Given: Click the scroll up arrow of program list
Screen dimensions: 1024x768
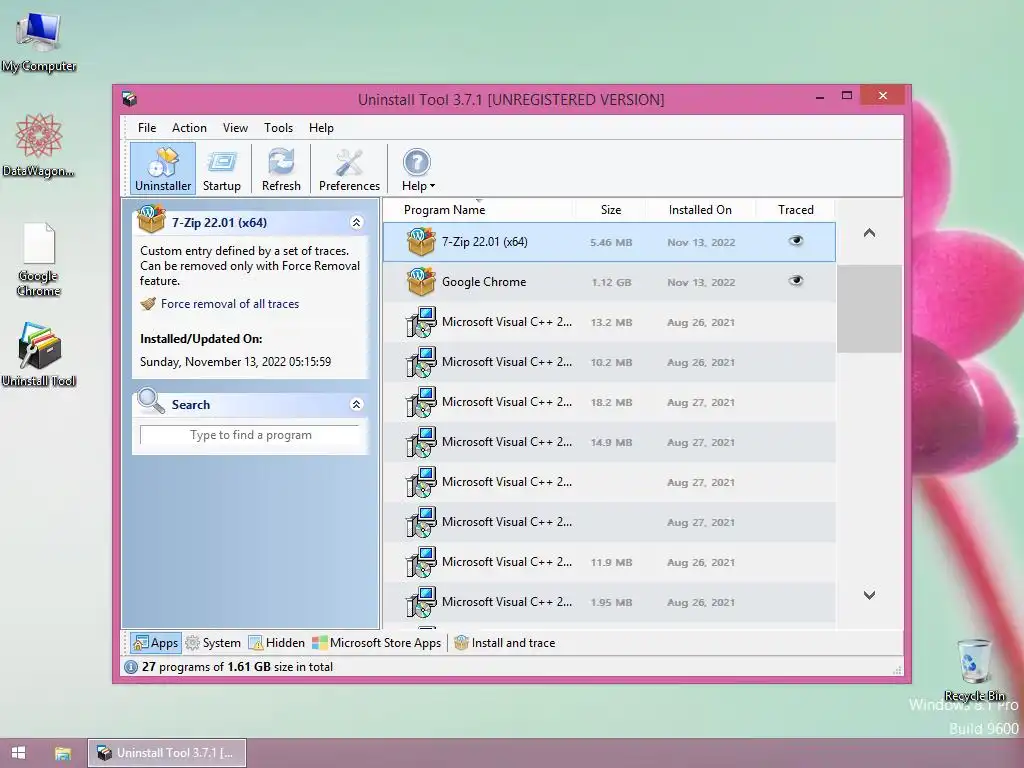Looking at the screenshot, I should pyautogui.click(x=869, y=232).
